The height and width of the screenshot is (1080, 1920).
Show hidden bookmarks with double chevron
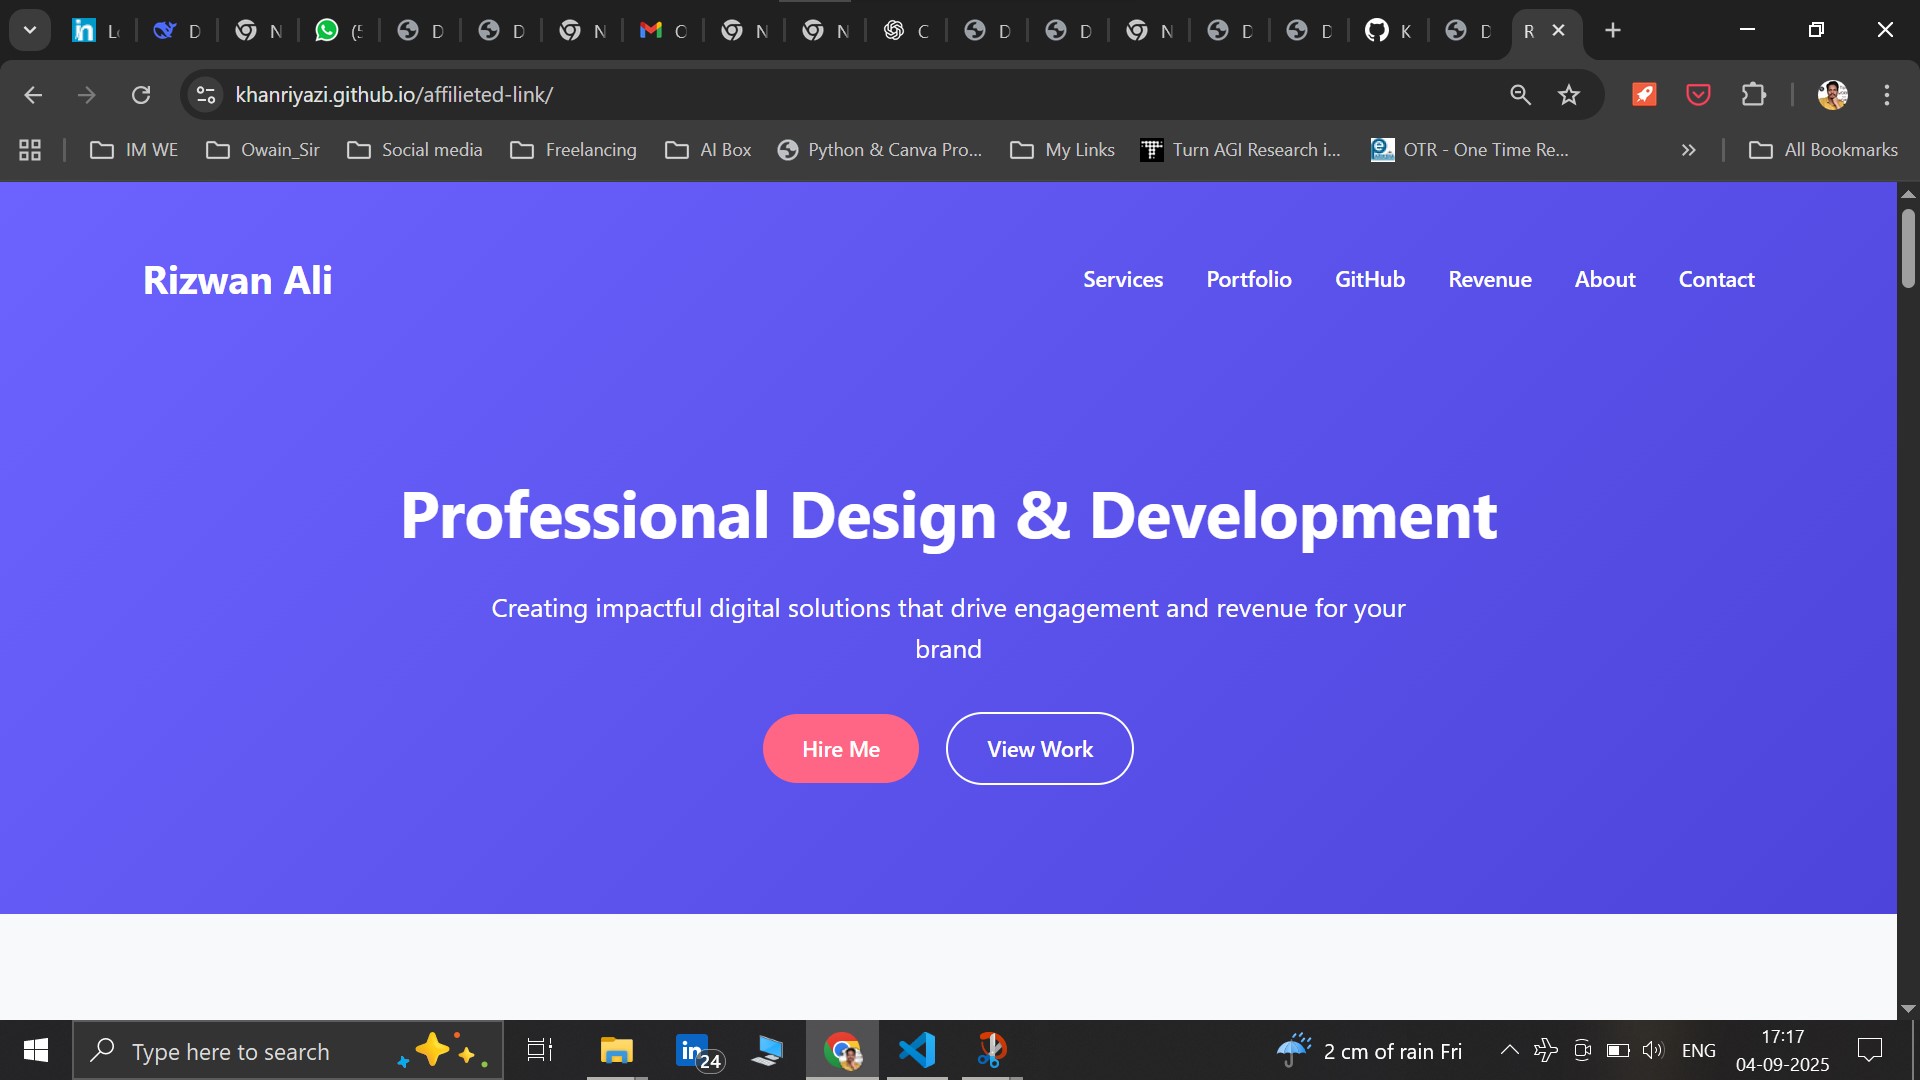tap(1688, 150)
